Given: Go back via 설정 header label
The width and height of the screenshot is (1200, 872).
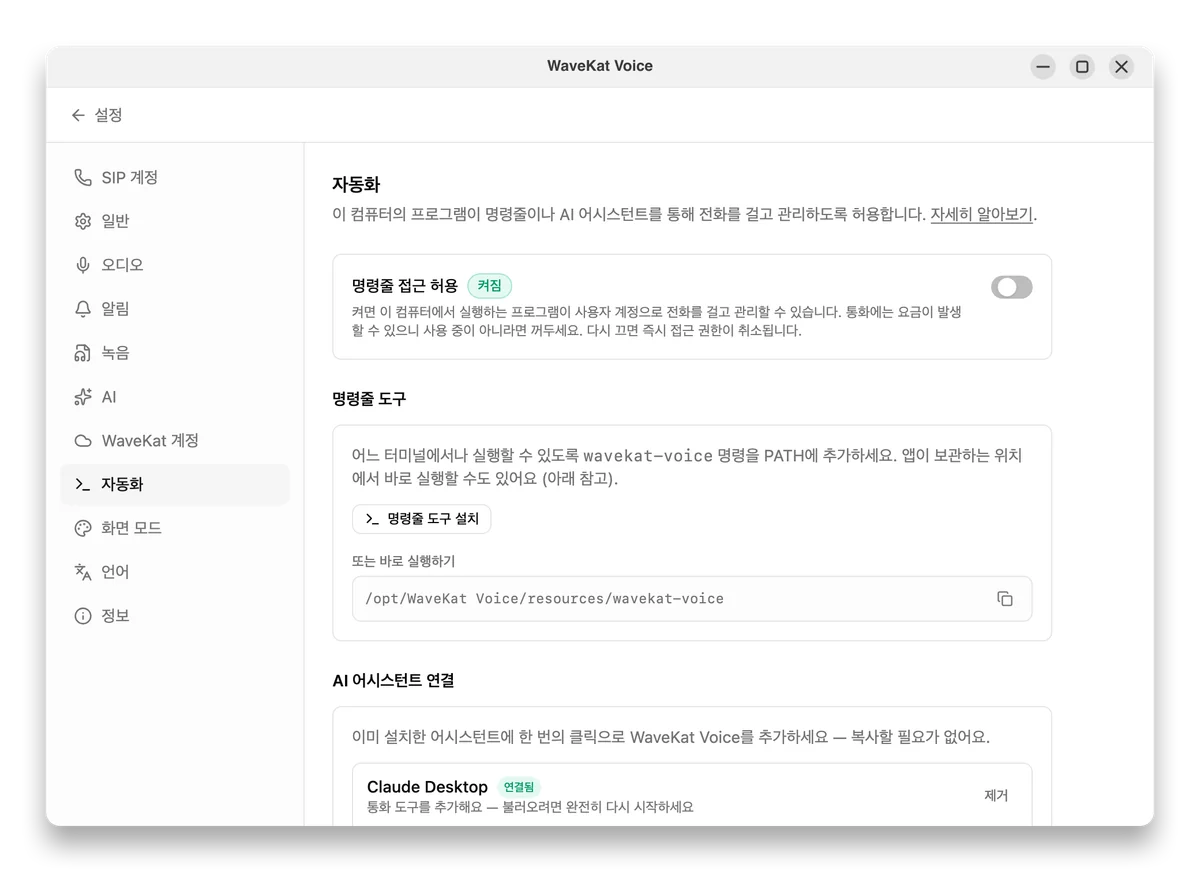Looking at the screenshot, I should [108, 115].
